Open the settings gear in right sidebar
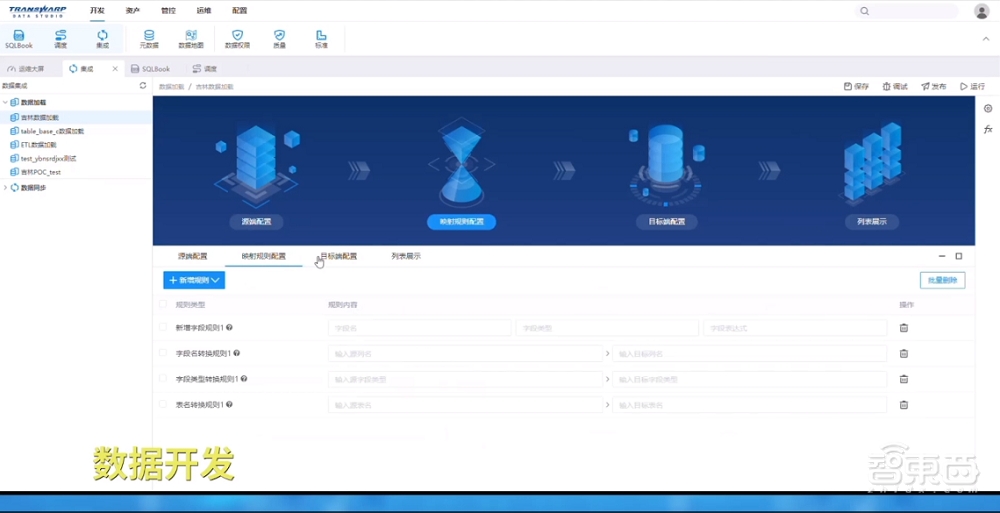The height and width of the screenshot is (513, 1000). pyautogui.click(x=988, y=108)
